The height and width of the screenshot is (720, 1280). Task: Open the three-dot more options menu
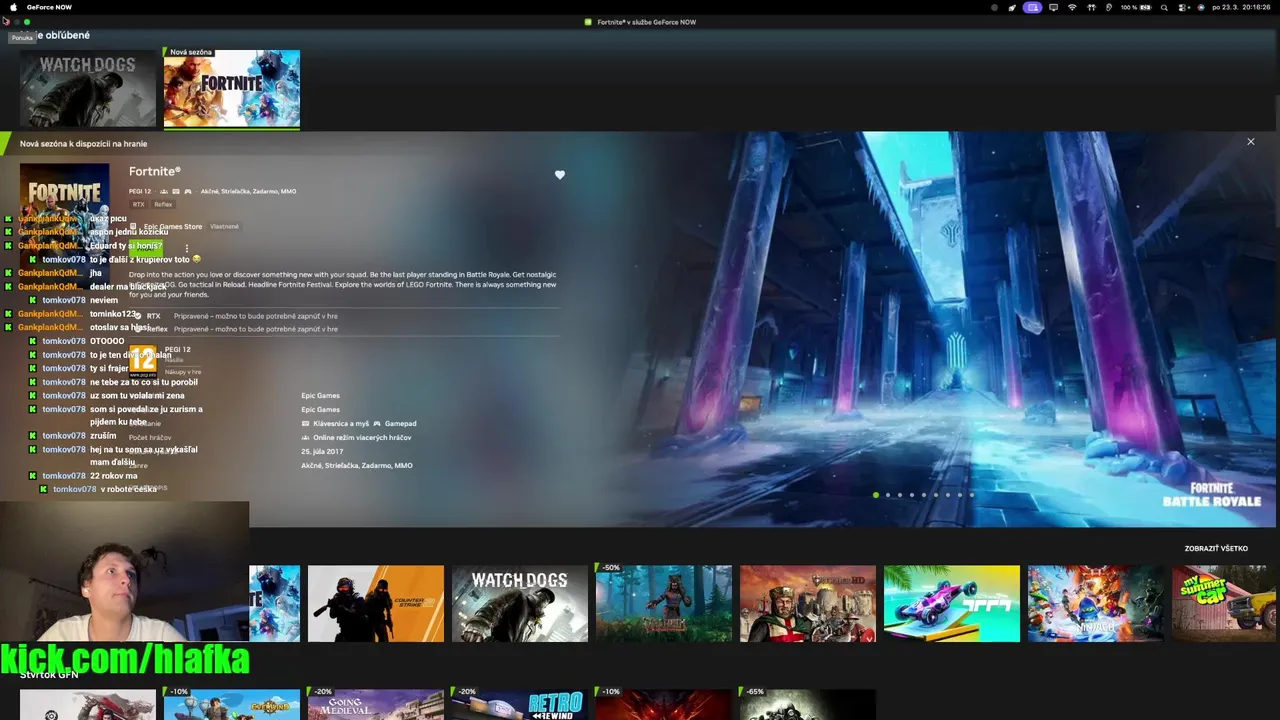(x=186, y=248)
